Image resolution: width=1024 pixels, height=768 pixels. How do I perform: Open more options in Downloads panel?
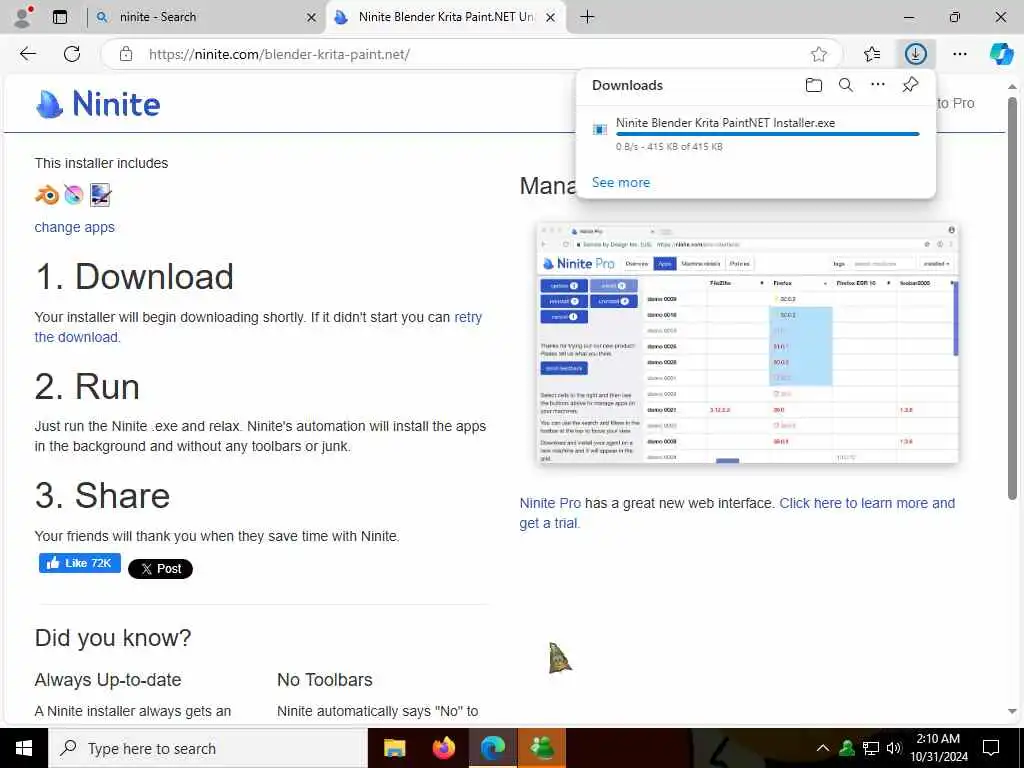[878, 84]
